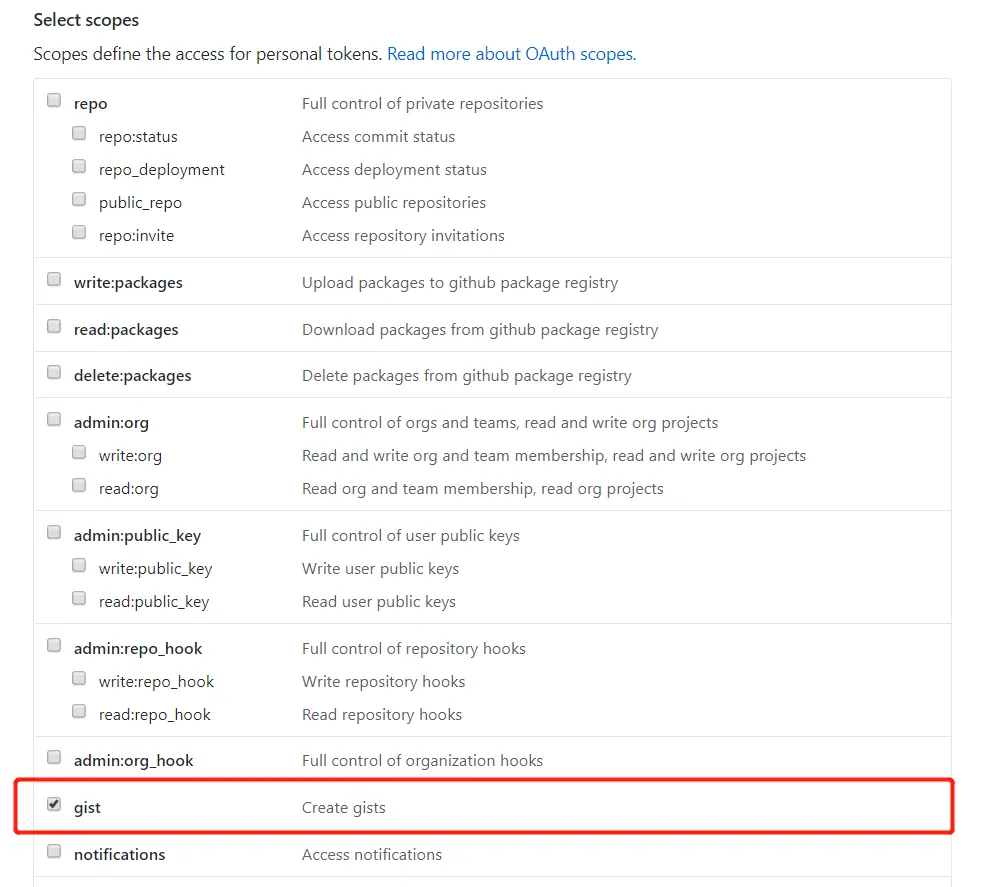The width and height of the screenshot is (987, 887).
Task: Uncheck the gist scope checkbox
Action: point(54,805)
